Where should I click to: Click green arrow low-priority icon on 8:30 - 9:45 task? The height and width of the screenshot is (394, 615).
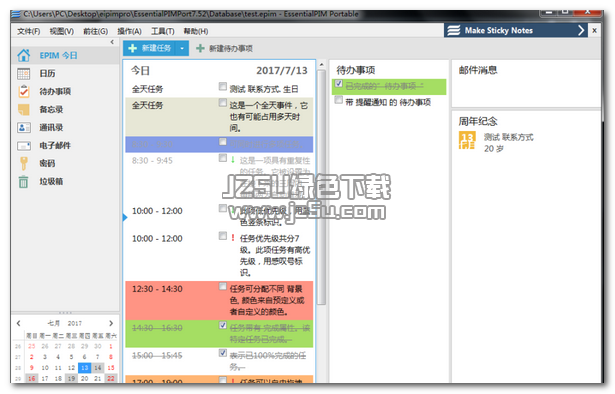[x=233, y=160]
